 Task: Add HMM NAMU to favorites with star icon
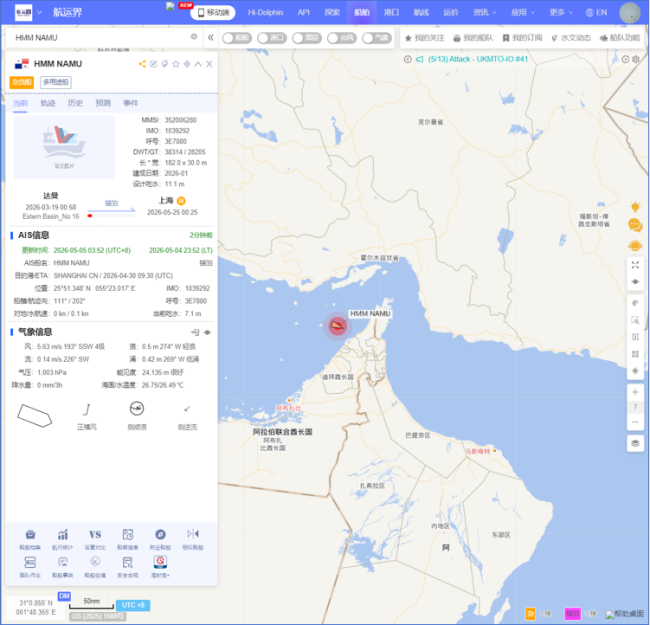(x=176, y=64)
